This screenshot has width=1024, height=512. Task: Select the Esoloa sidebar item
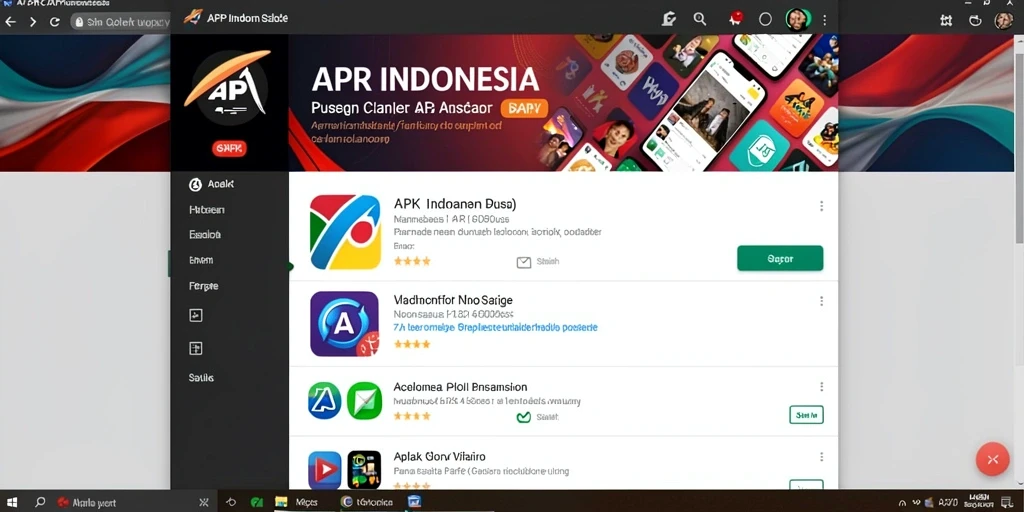coord(204,234)
